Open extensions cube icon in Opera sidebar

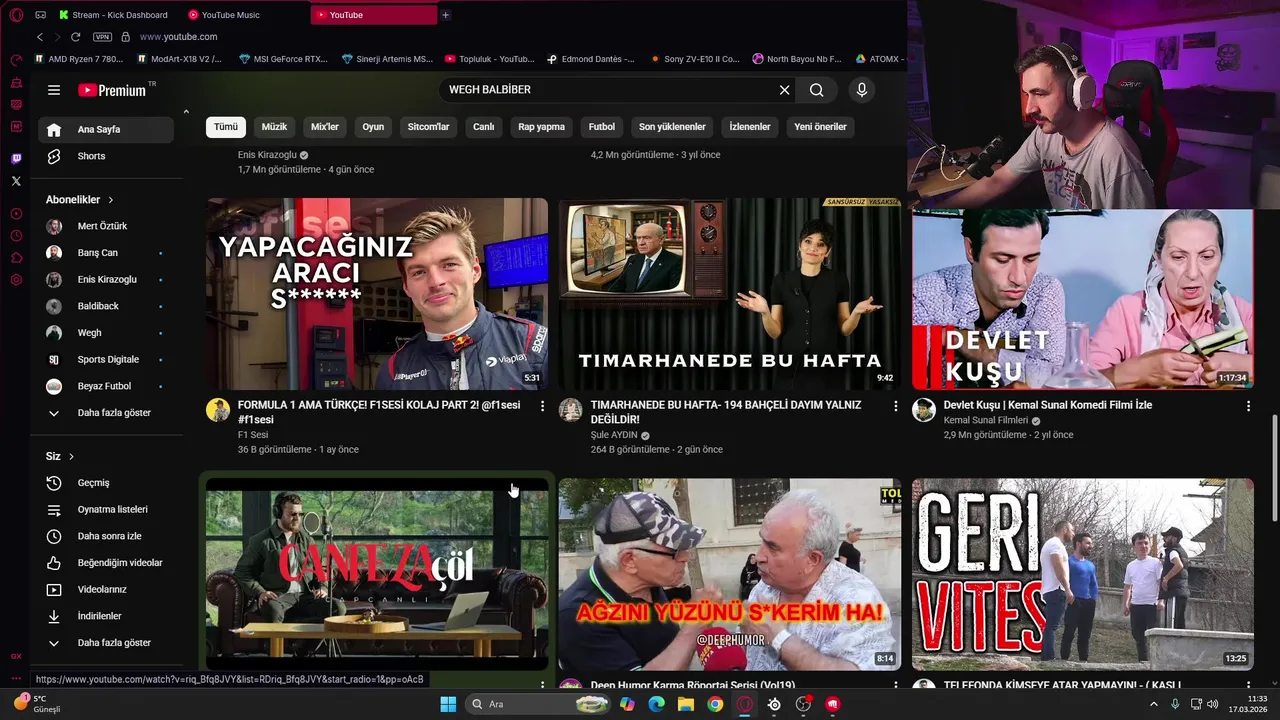[x=16, y=258]
